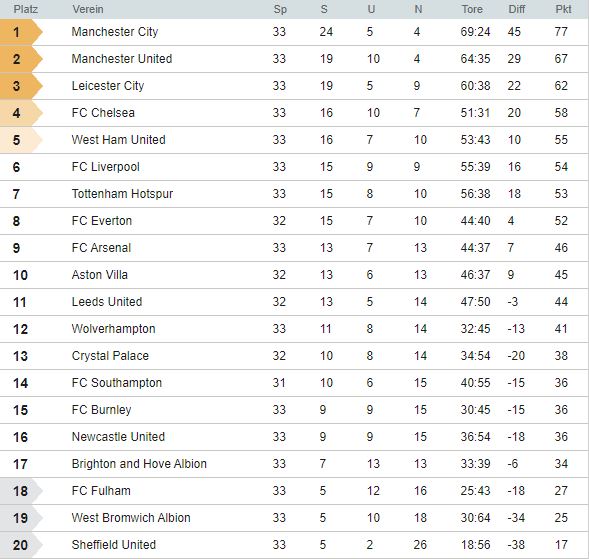Image resolution: width=589 pixels, height=559 pixels.
Task: Click the rank 3 orange arrow badge
Action: (21, 86)
